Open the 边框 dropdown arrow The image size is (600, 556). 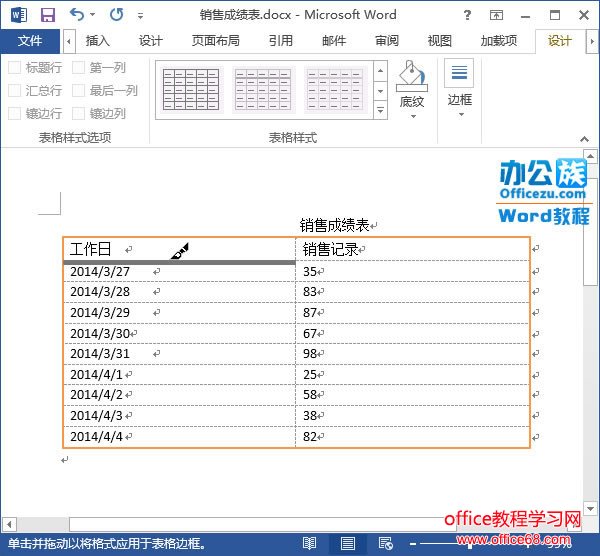461,114
